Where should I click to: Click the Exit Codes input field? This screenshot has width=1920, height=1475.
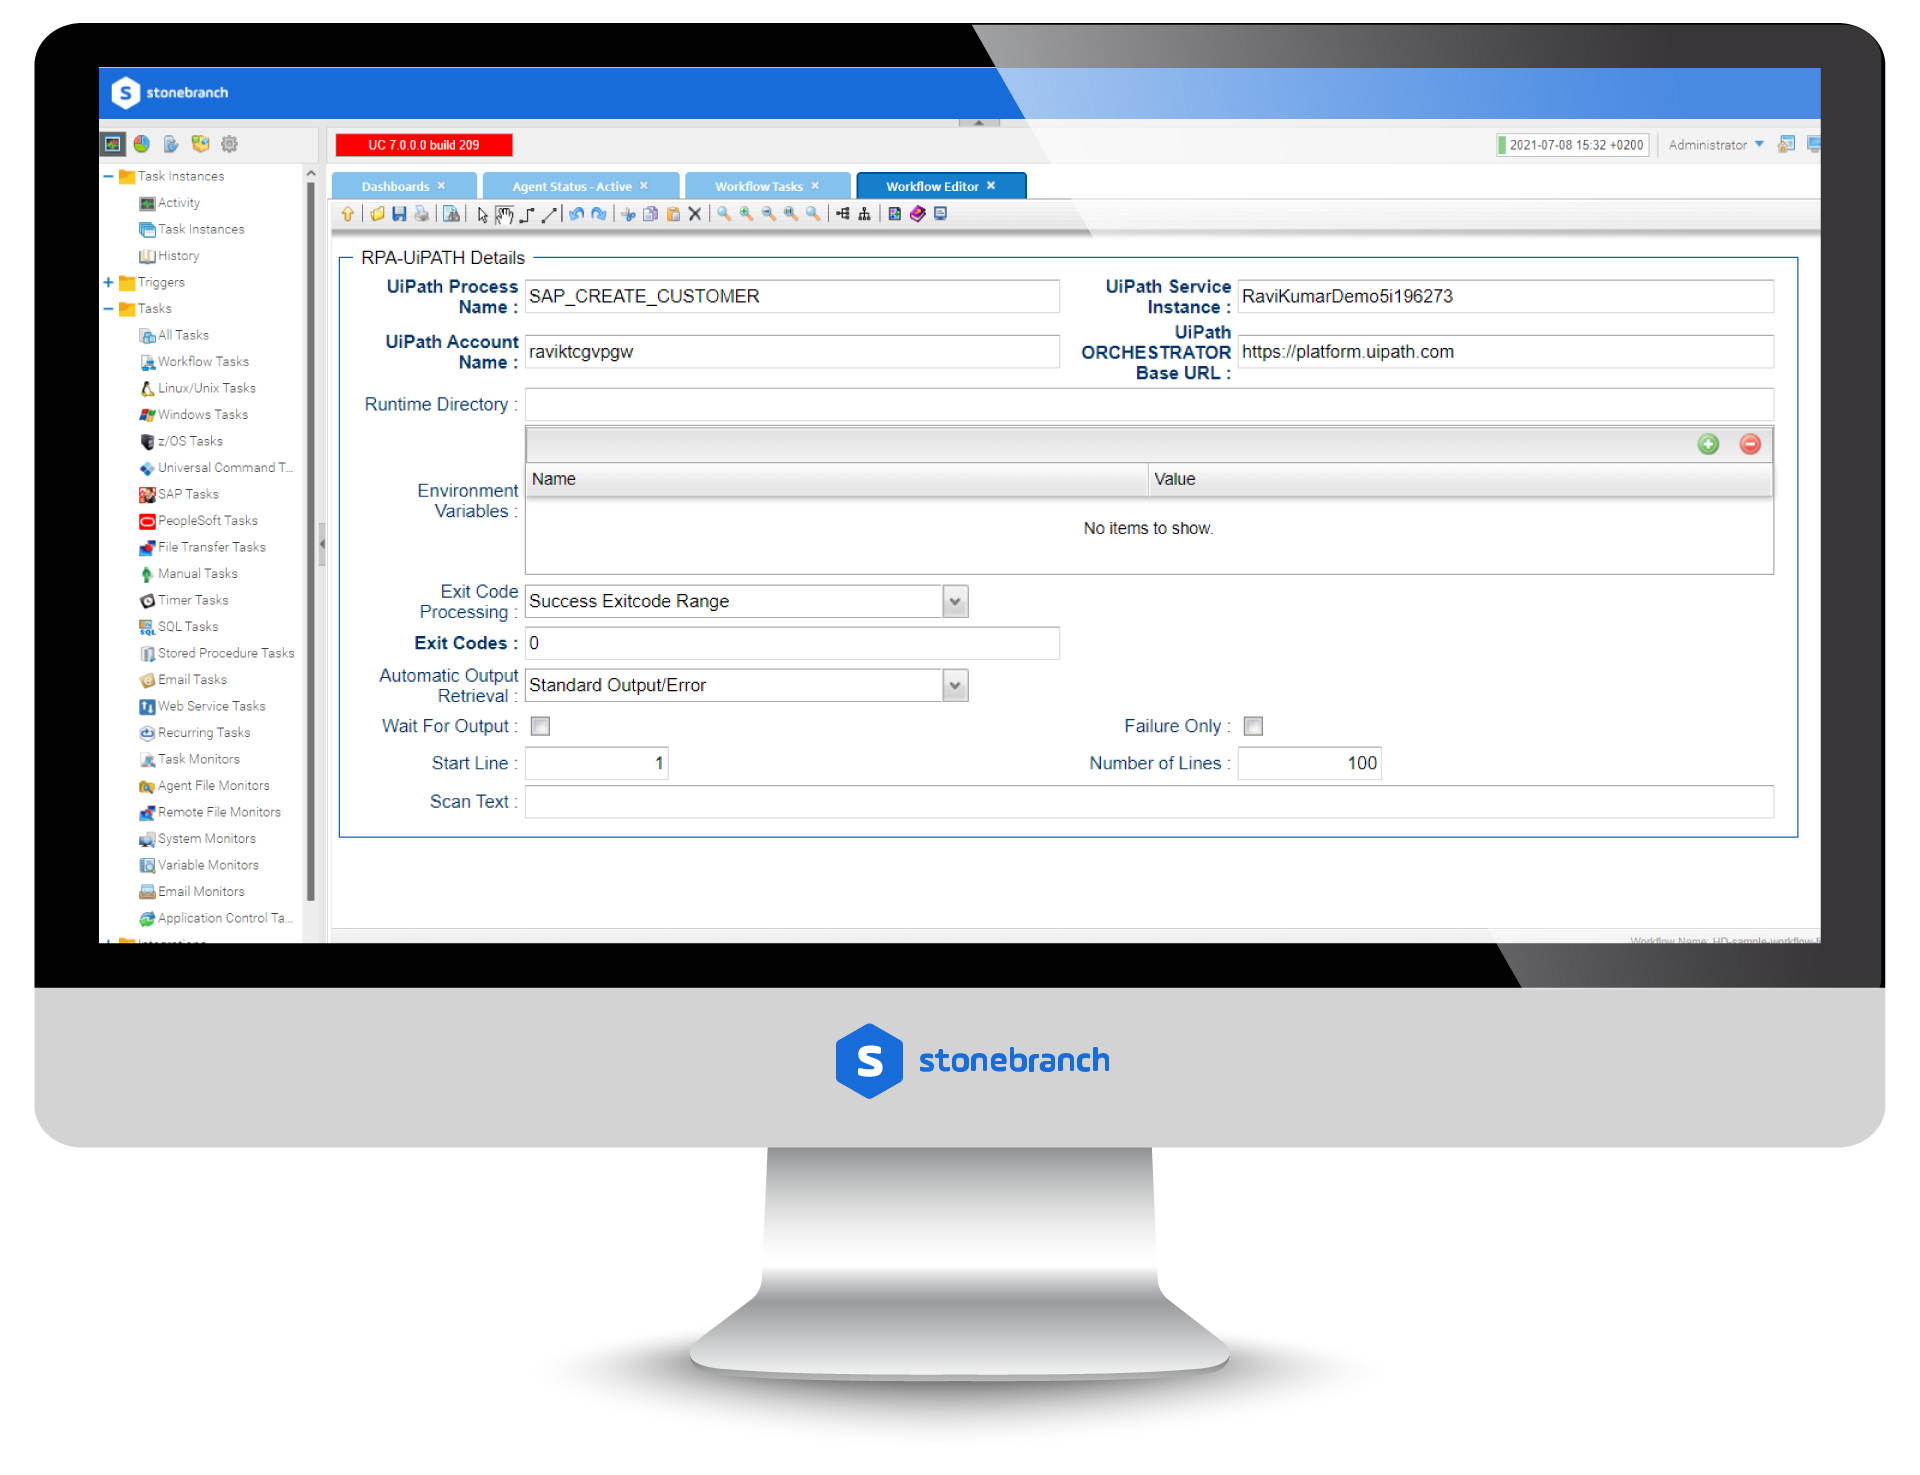coord(792,643)
